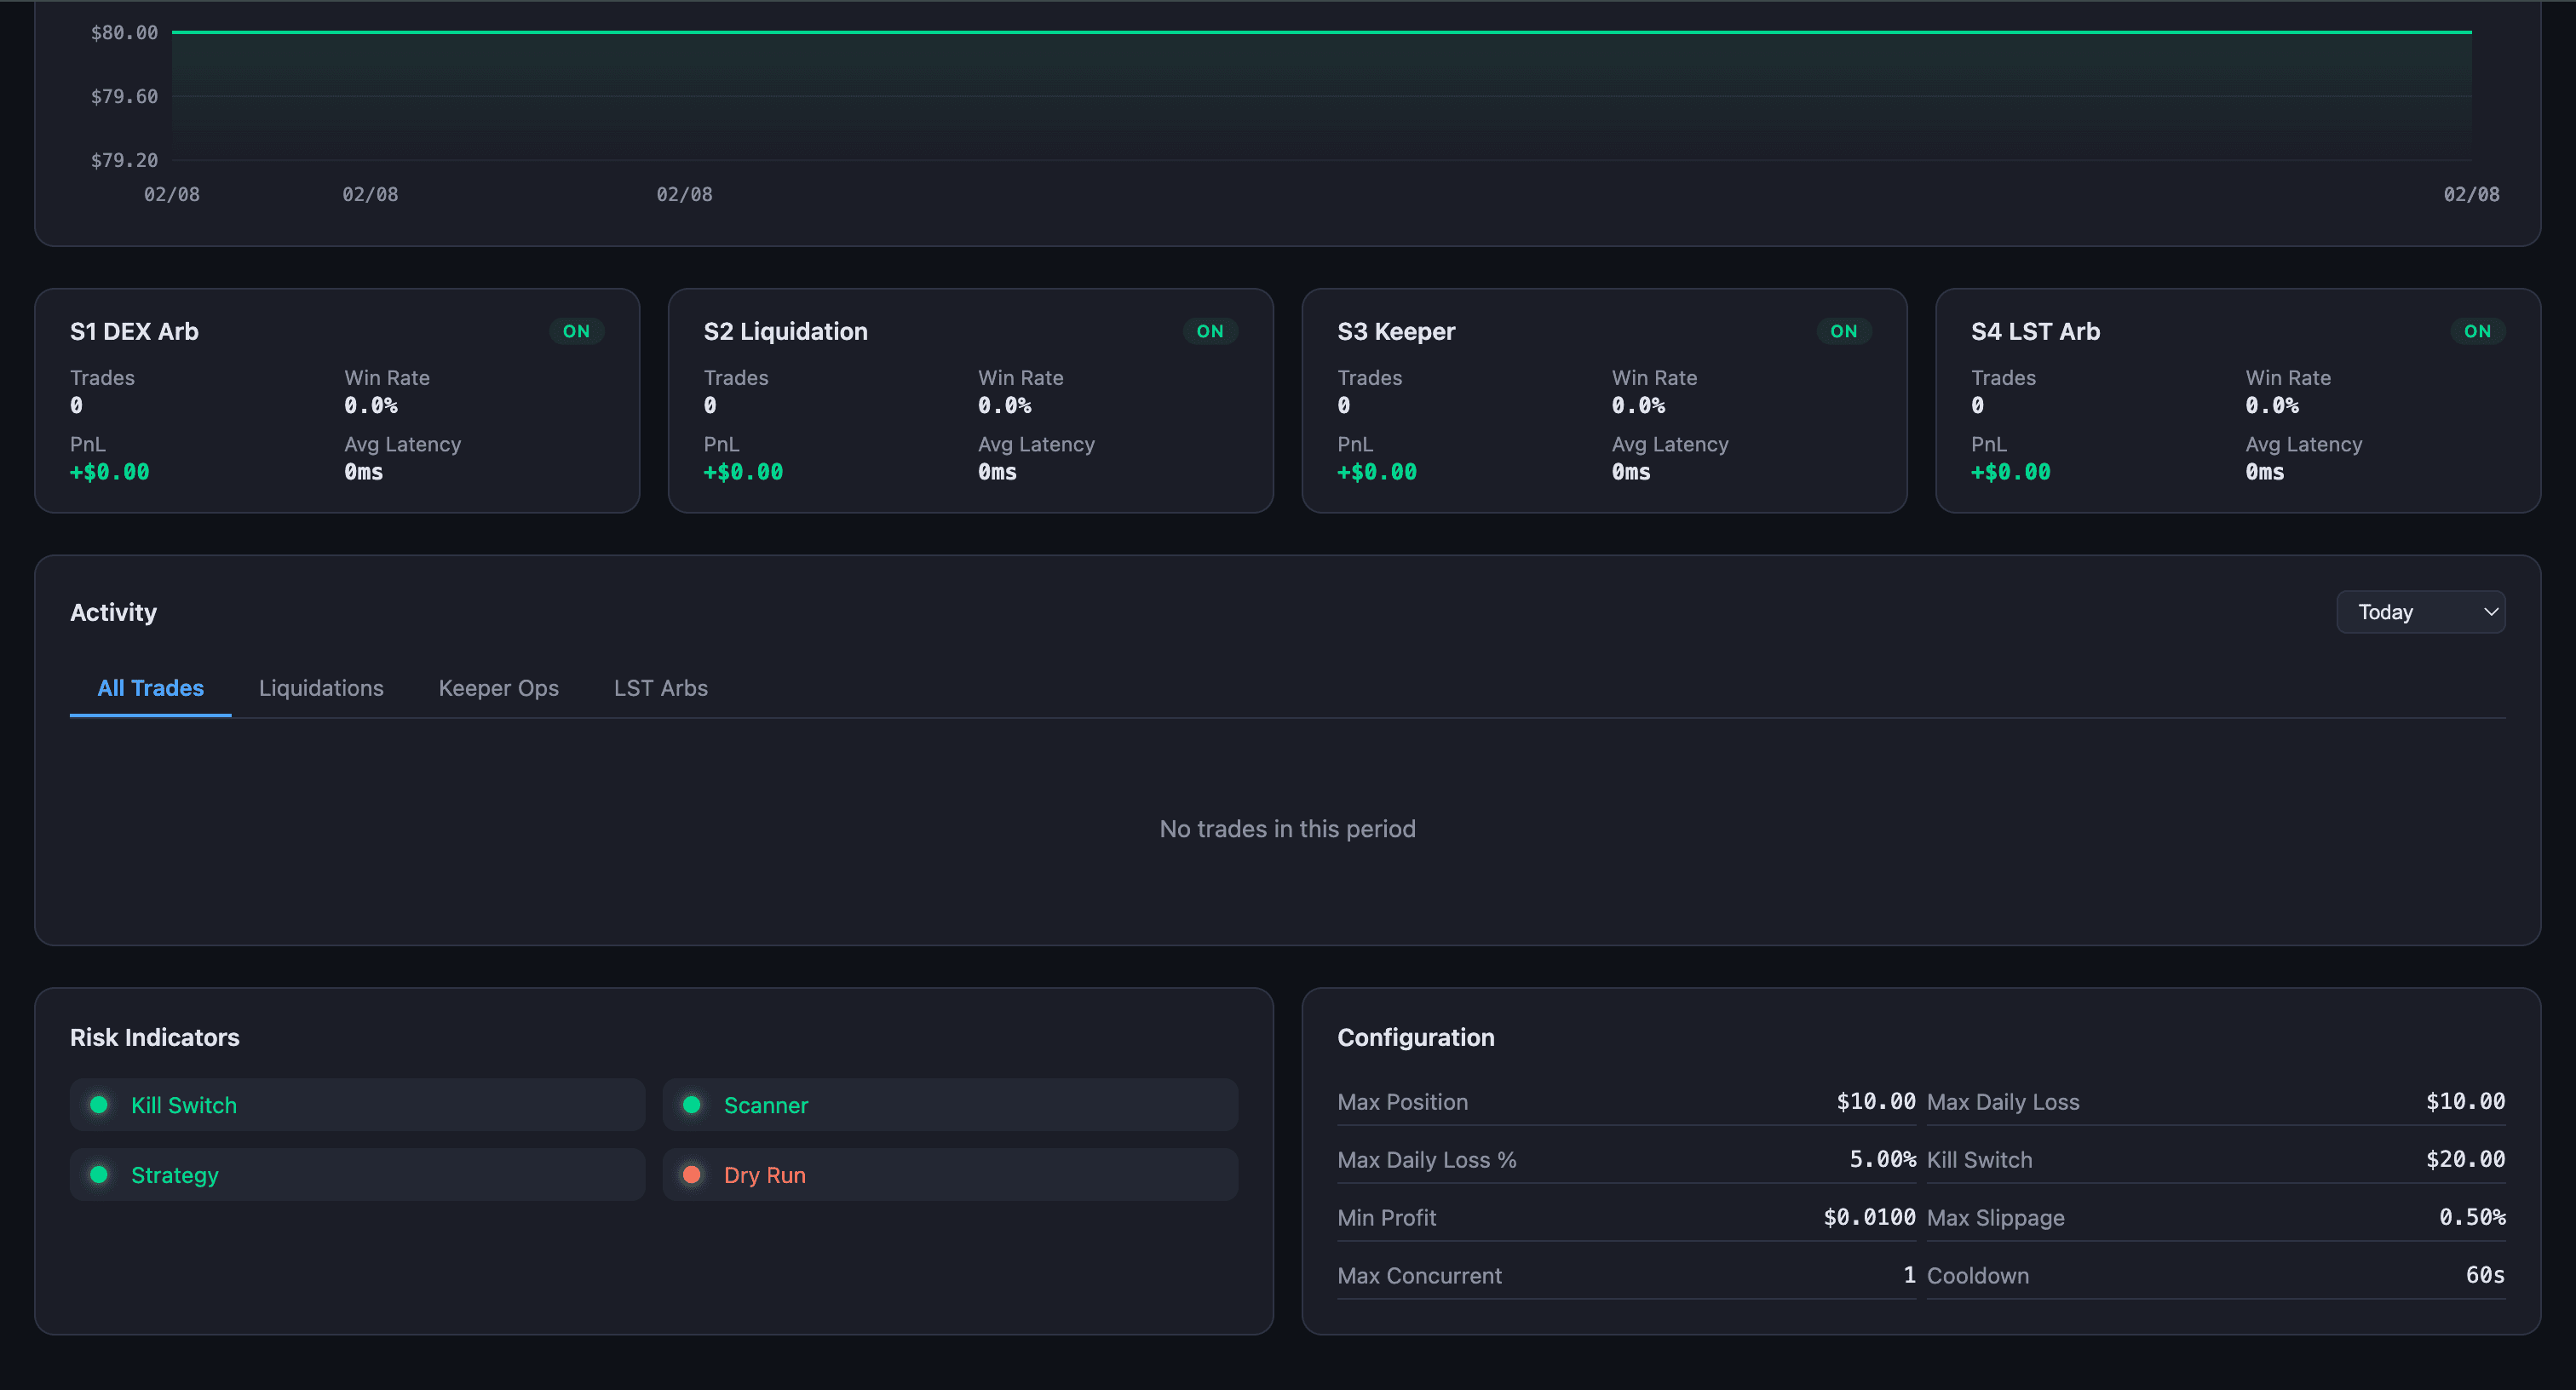The image size is (2576, 1390).
Task: Click the Kill Switch green status dot
Action: click(x=99, y=1104)
